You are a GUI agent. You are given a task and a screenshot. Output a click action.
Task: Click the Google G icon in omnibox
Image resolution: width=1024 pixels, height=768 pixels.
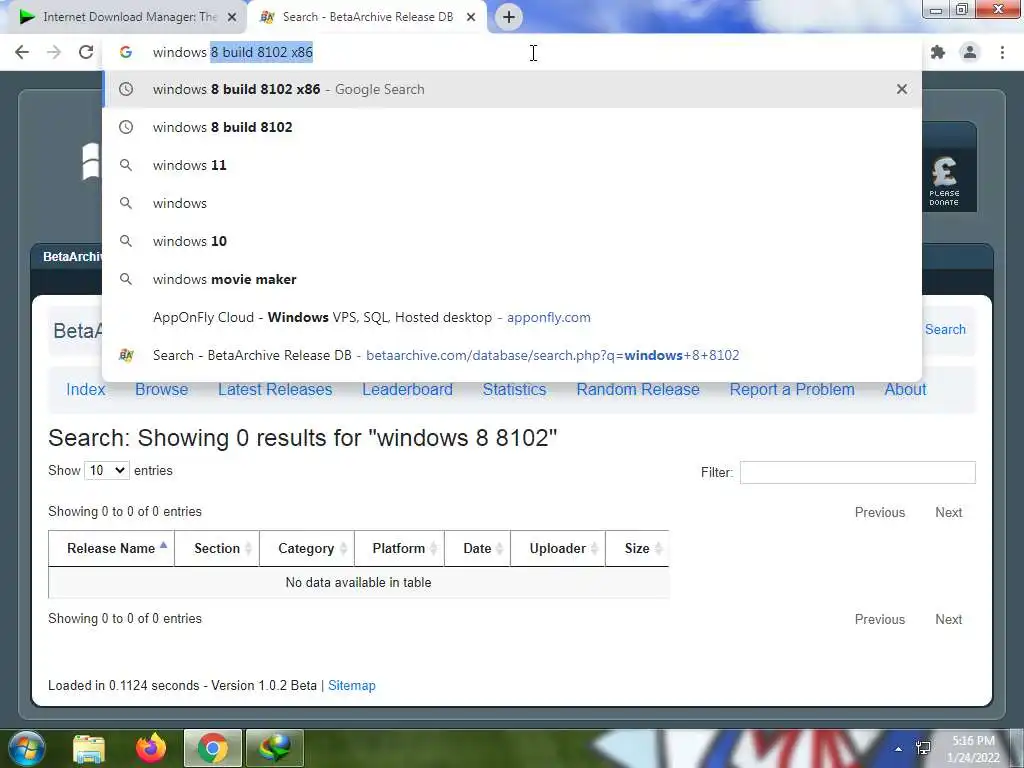(x=125, y=52)
